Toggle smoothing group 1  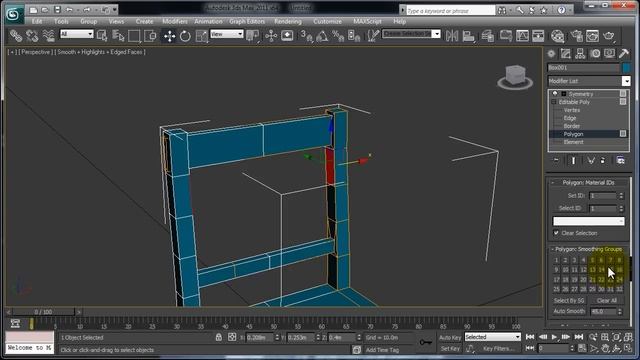point(556,260)
